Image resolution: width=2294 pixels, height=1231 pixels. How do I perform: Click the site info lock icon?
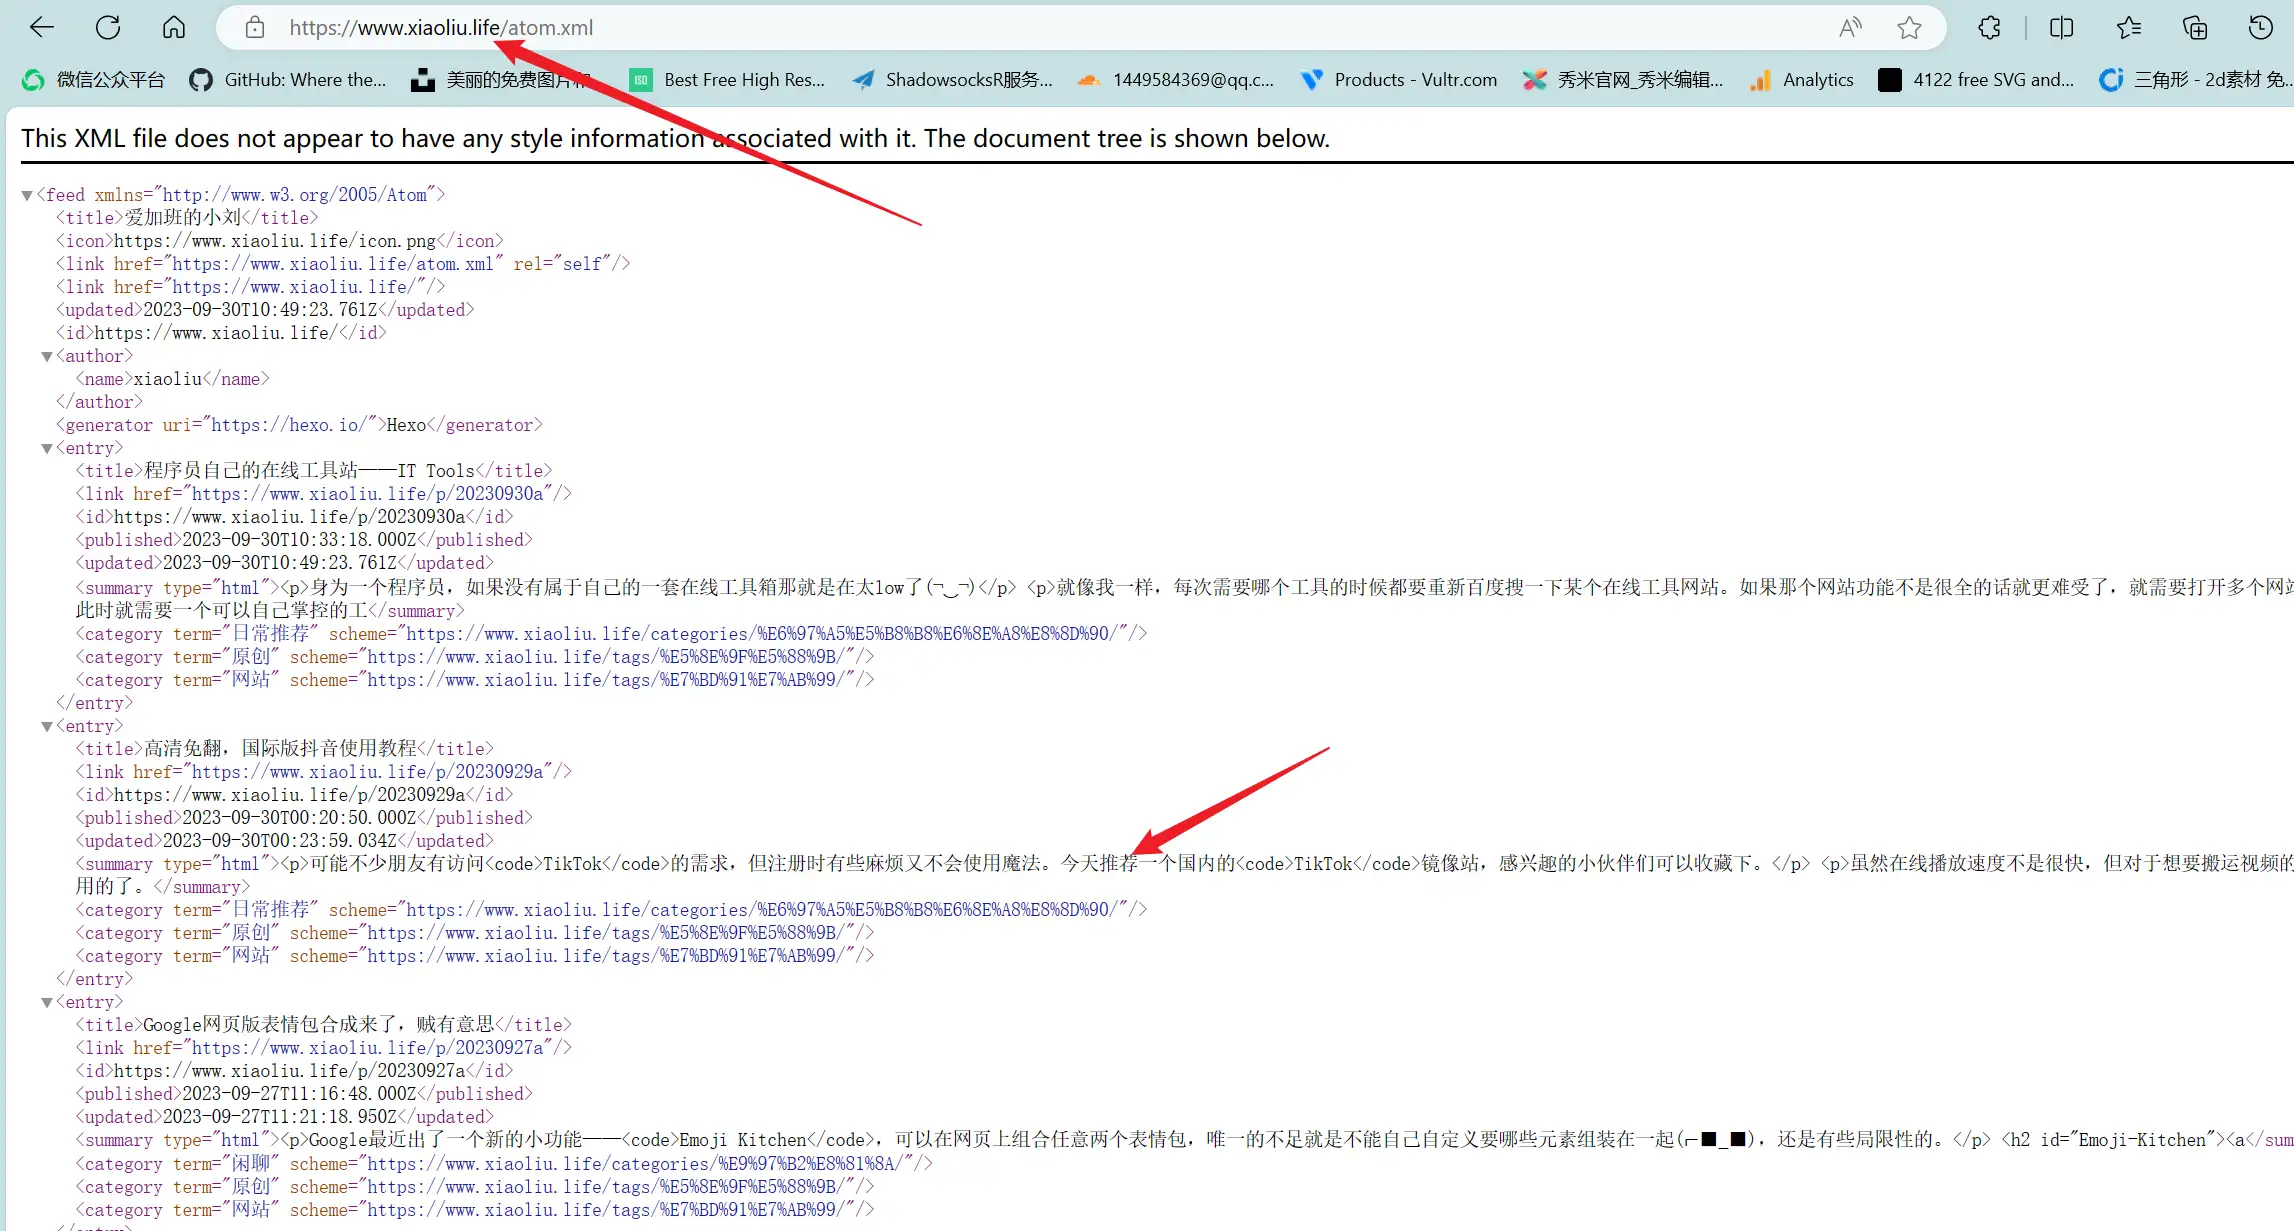pos(255,28)
